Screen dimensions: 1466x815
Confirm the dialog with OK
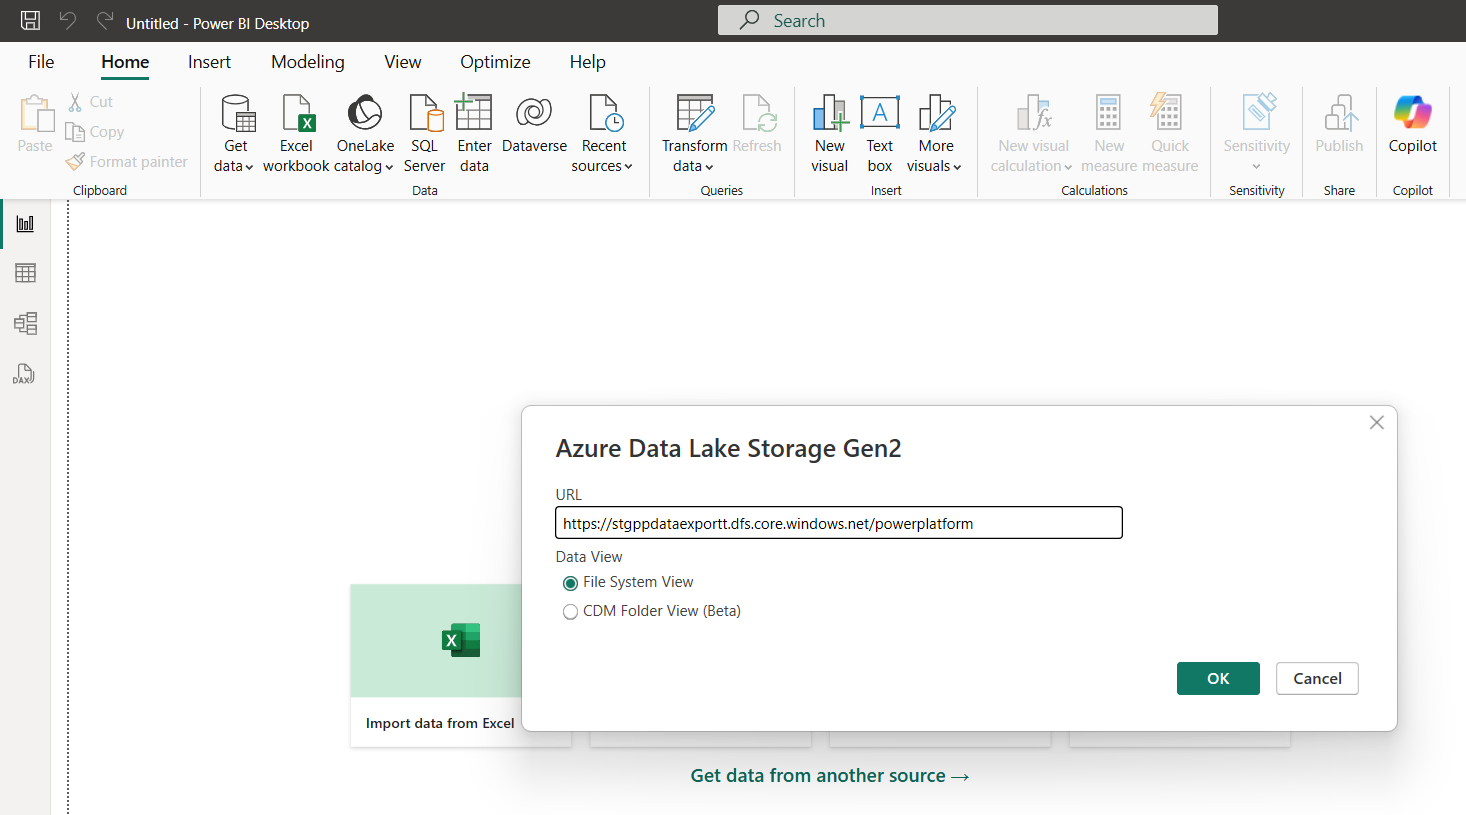[x=1217, y=678]
